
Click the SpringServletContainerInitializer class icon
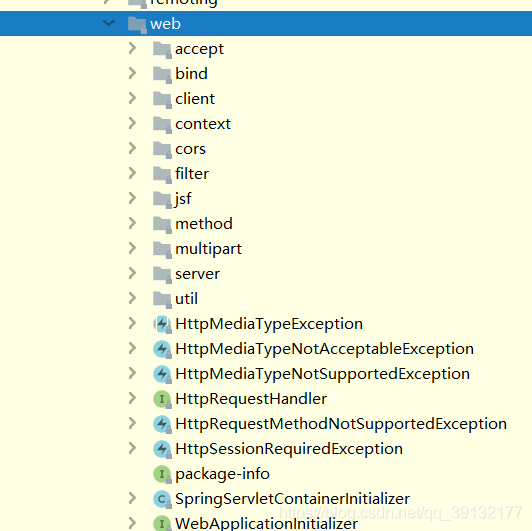click(162, 499)
